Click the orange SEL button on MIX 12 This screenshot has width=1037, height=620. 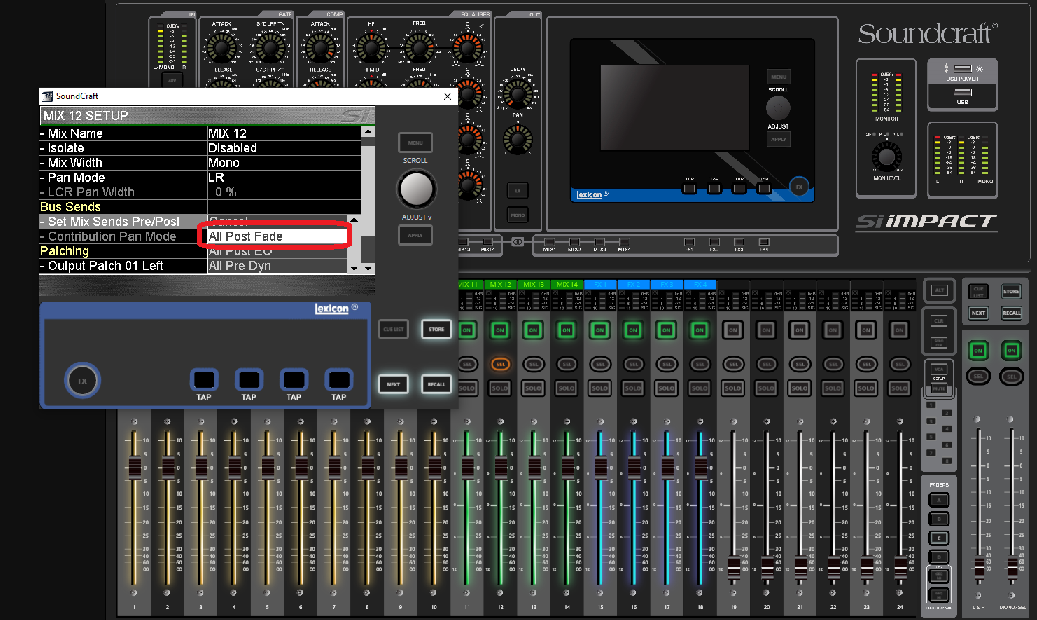click(500, 364)
